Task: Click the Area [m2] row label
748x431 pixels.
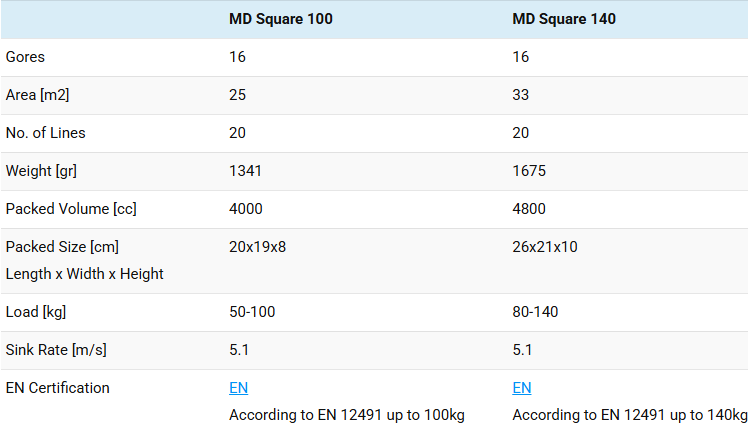Action: [37, 95]
